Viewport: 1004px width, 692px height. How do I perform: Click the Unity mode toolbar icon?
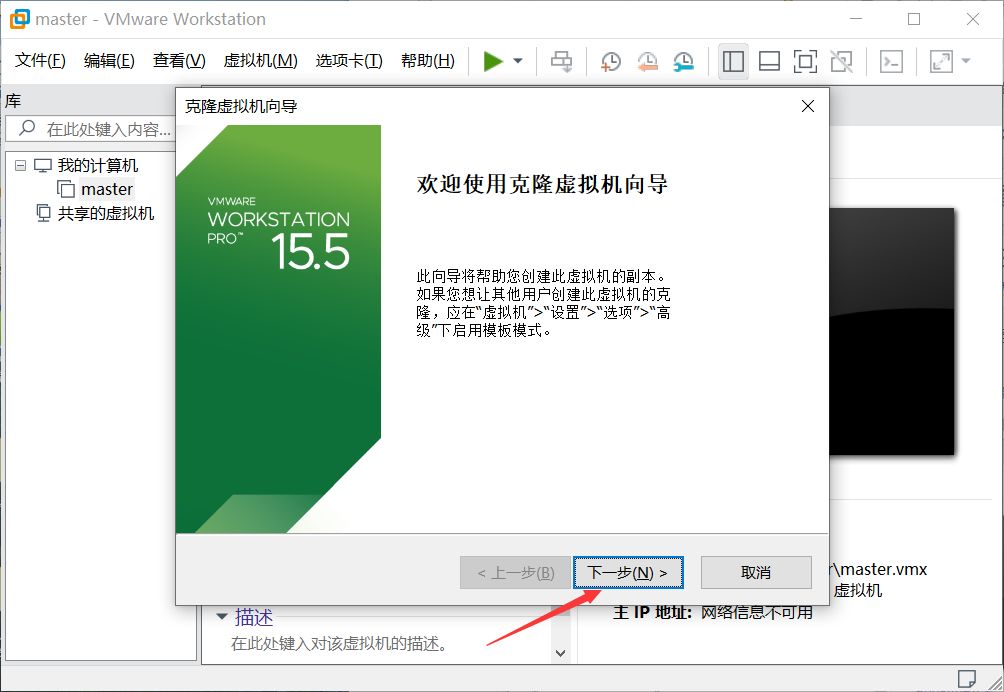[x=841, y=61]
